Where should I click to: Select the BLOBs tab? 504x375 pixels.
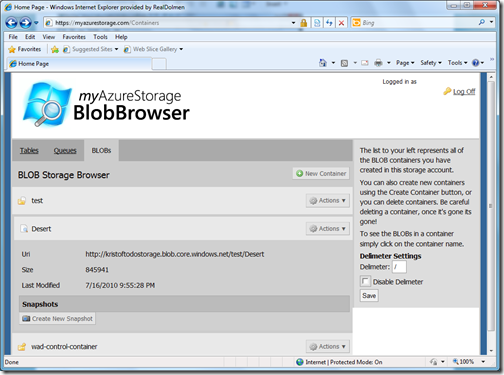tap(101, 151)
